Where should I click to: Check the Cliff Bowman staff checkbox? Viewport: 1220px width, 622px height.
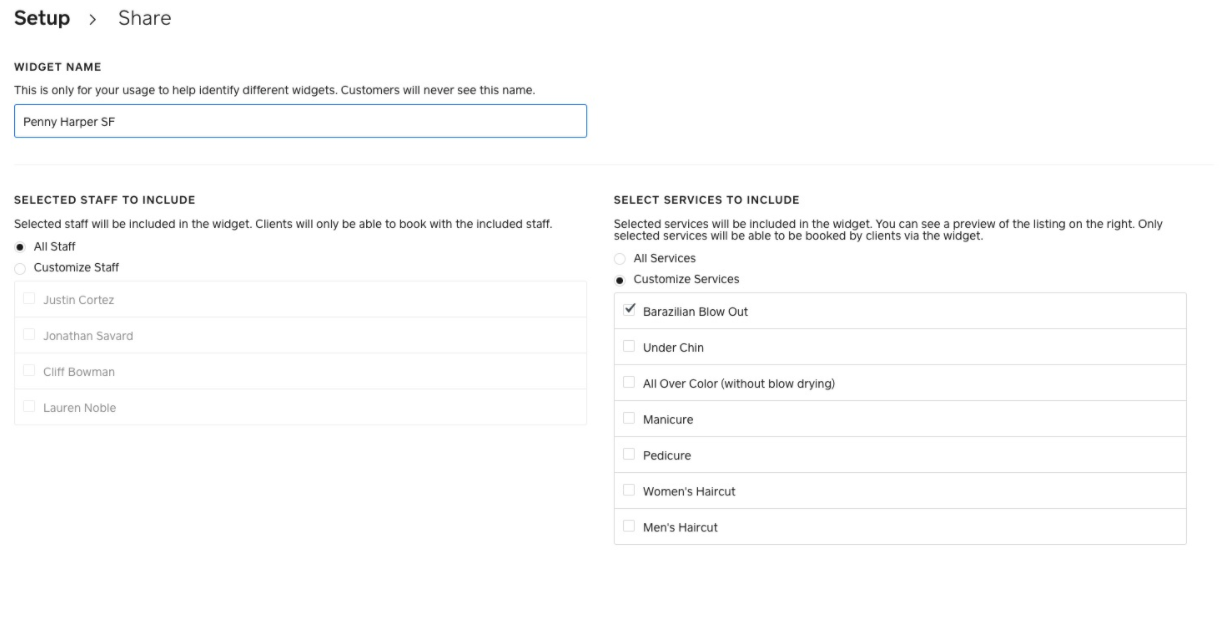pos(29,370)
